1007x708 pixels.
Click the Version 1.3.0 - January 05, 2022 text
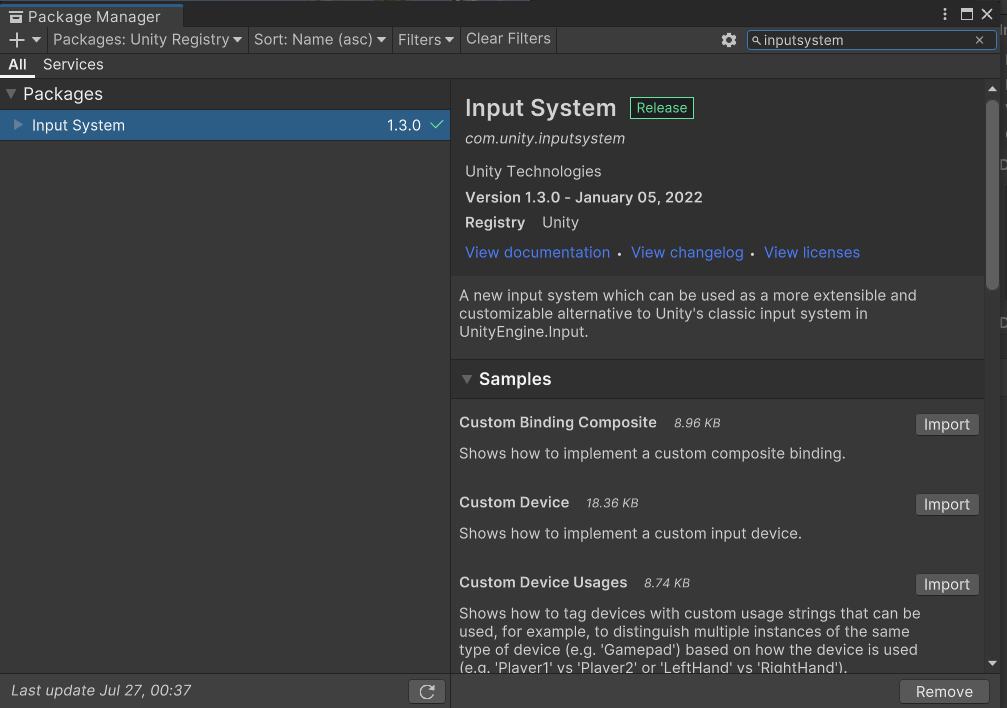[x=584, y=197]
